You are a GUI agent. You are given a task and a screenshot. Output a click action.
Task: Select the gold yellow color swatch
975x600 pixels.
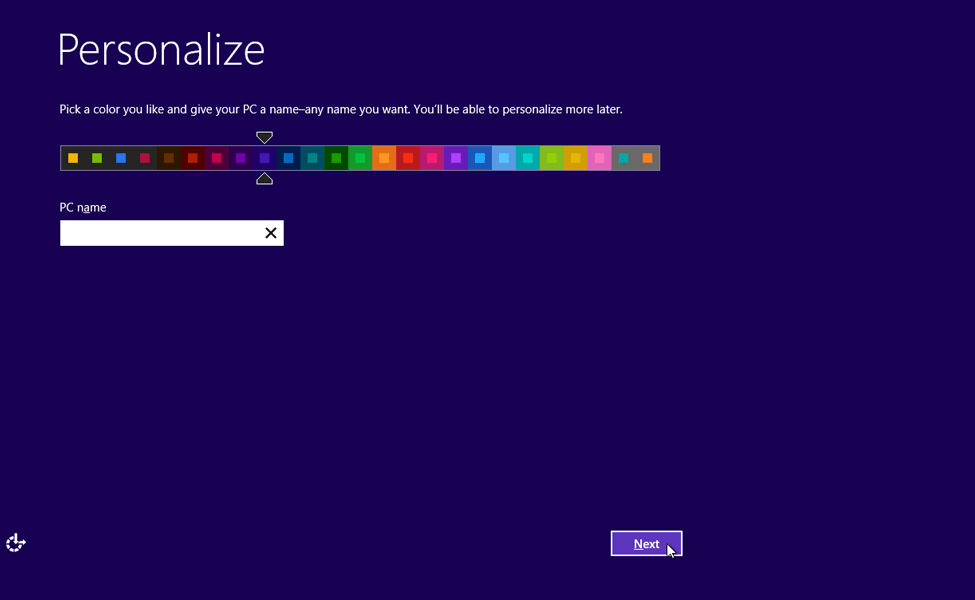[576, 158]
